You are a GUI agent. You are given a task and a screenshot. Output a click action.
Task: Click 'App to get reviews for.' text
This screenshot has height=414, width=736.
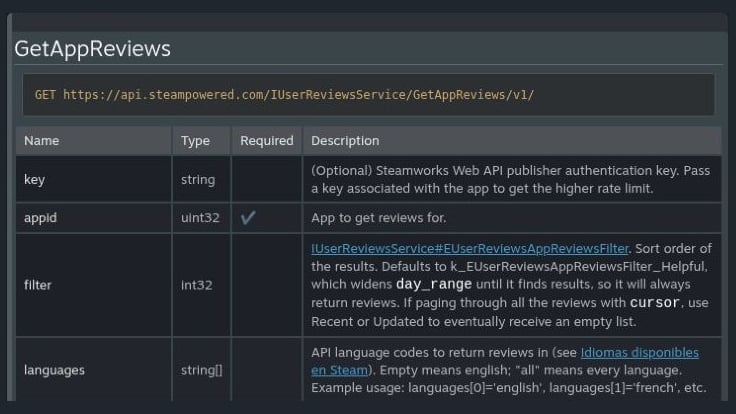coord(378,218)
